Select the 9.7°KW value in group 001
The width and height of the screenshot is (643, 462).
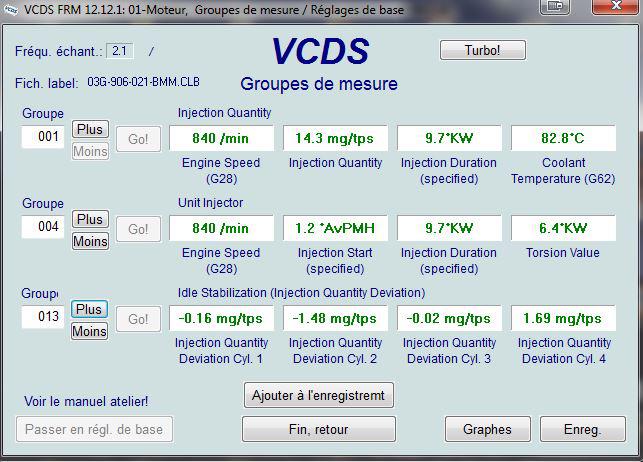tap(449, 139)
